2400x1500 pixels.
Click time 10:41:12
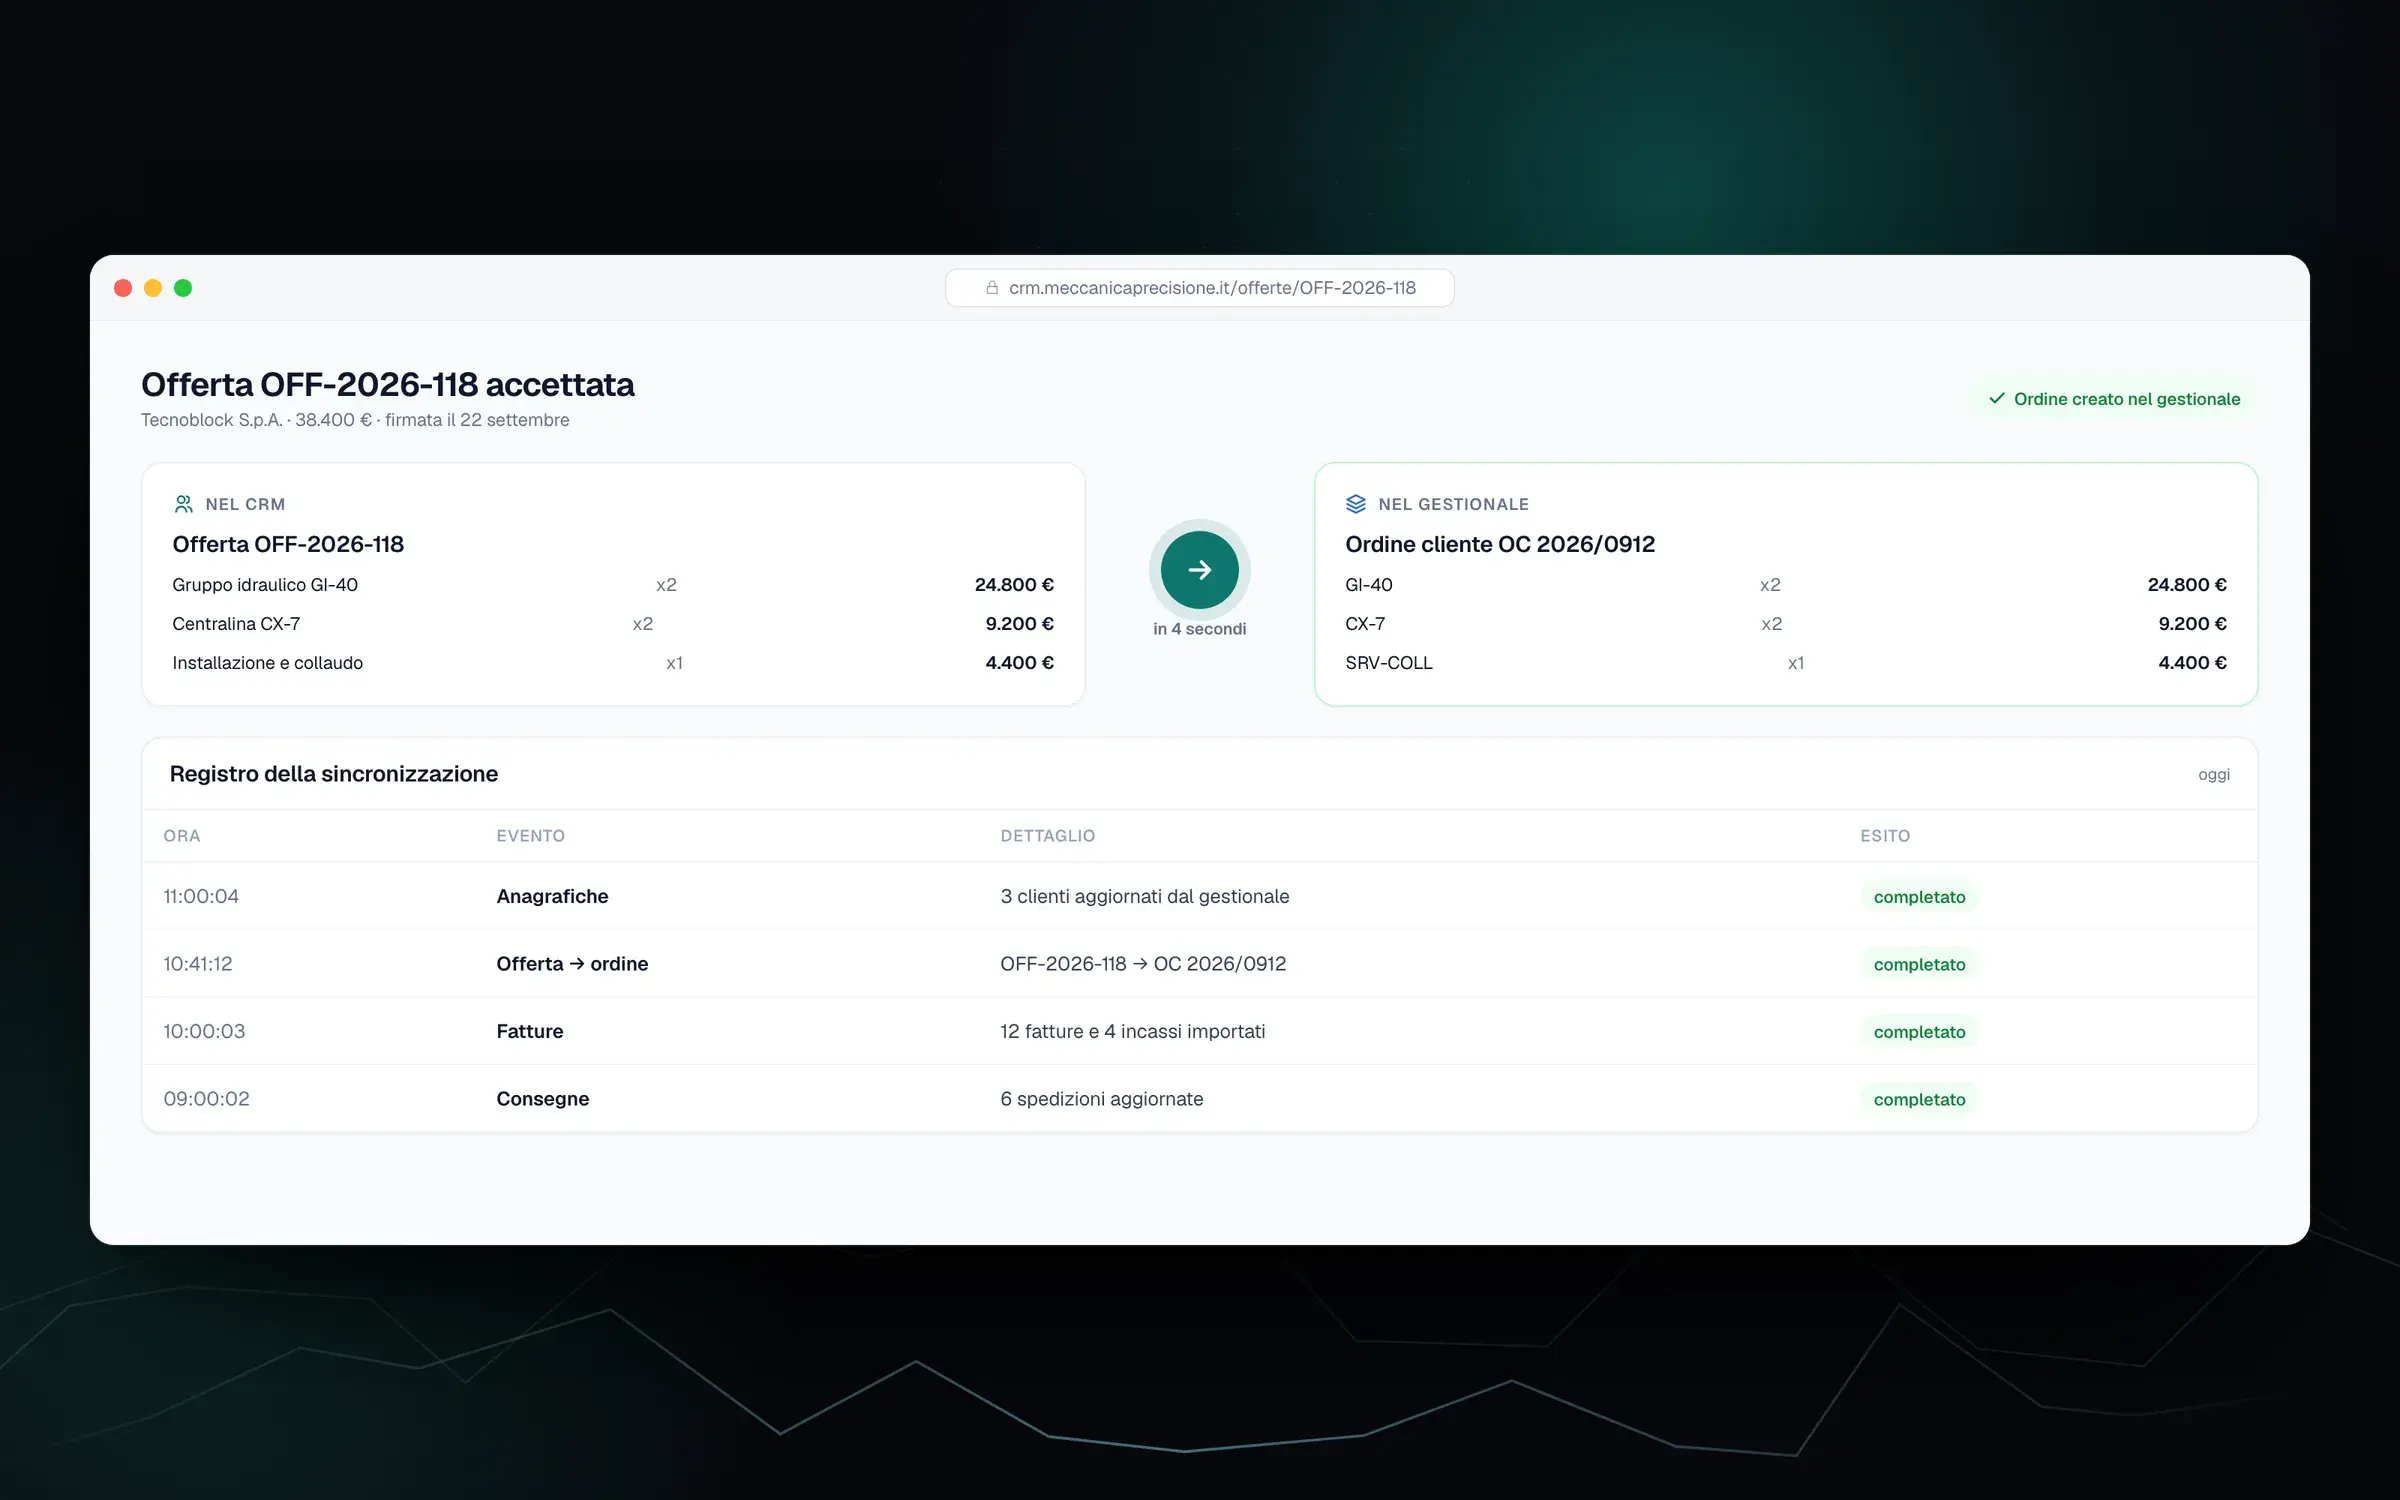pos(198,964)
